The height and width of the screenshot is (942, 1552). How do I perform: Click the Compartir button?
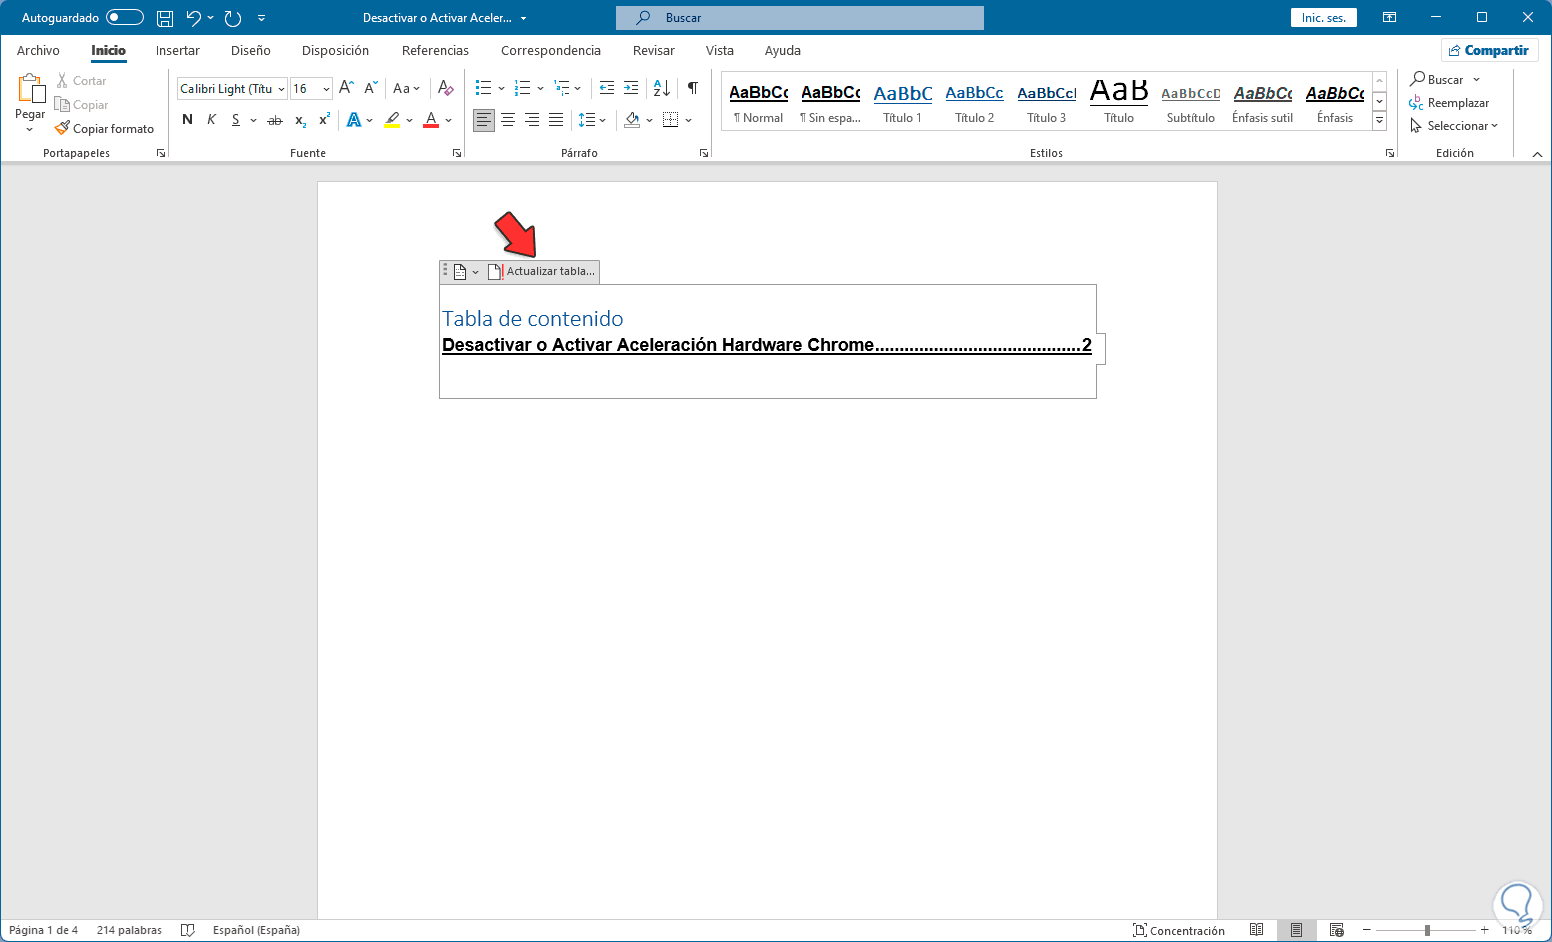1489,50
